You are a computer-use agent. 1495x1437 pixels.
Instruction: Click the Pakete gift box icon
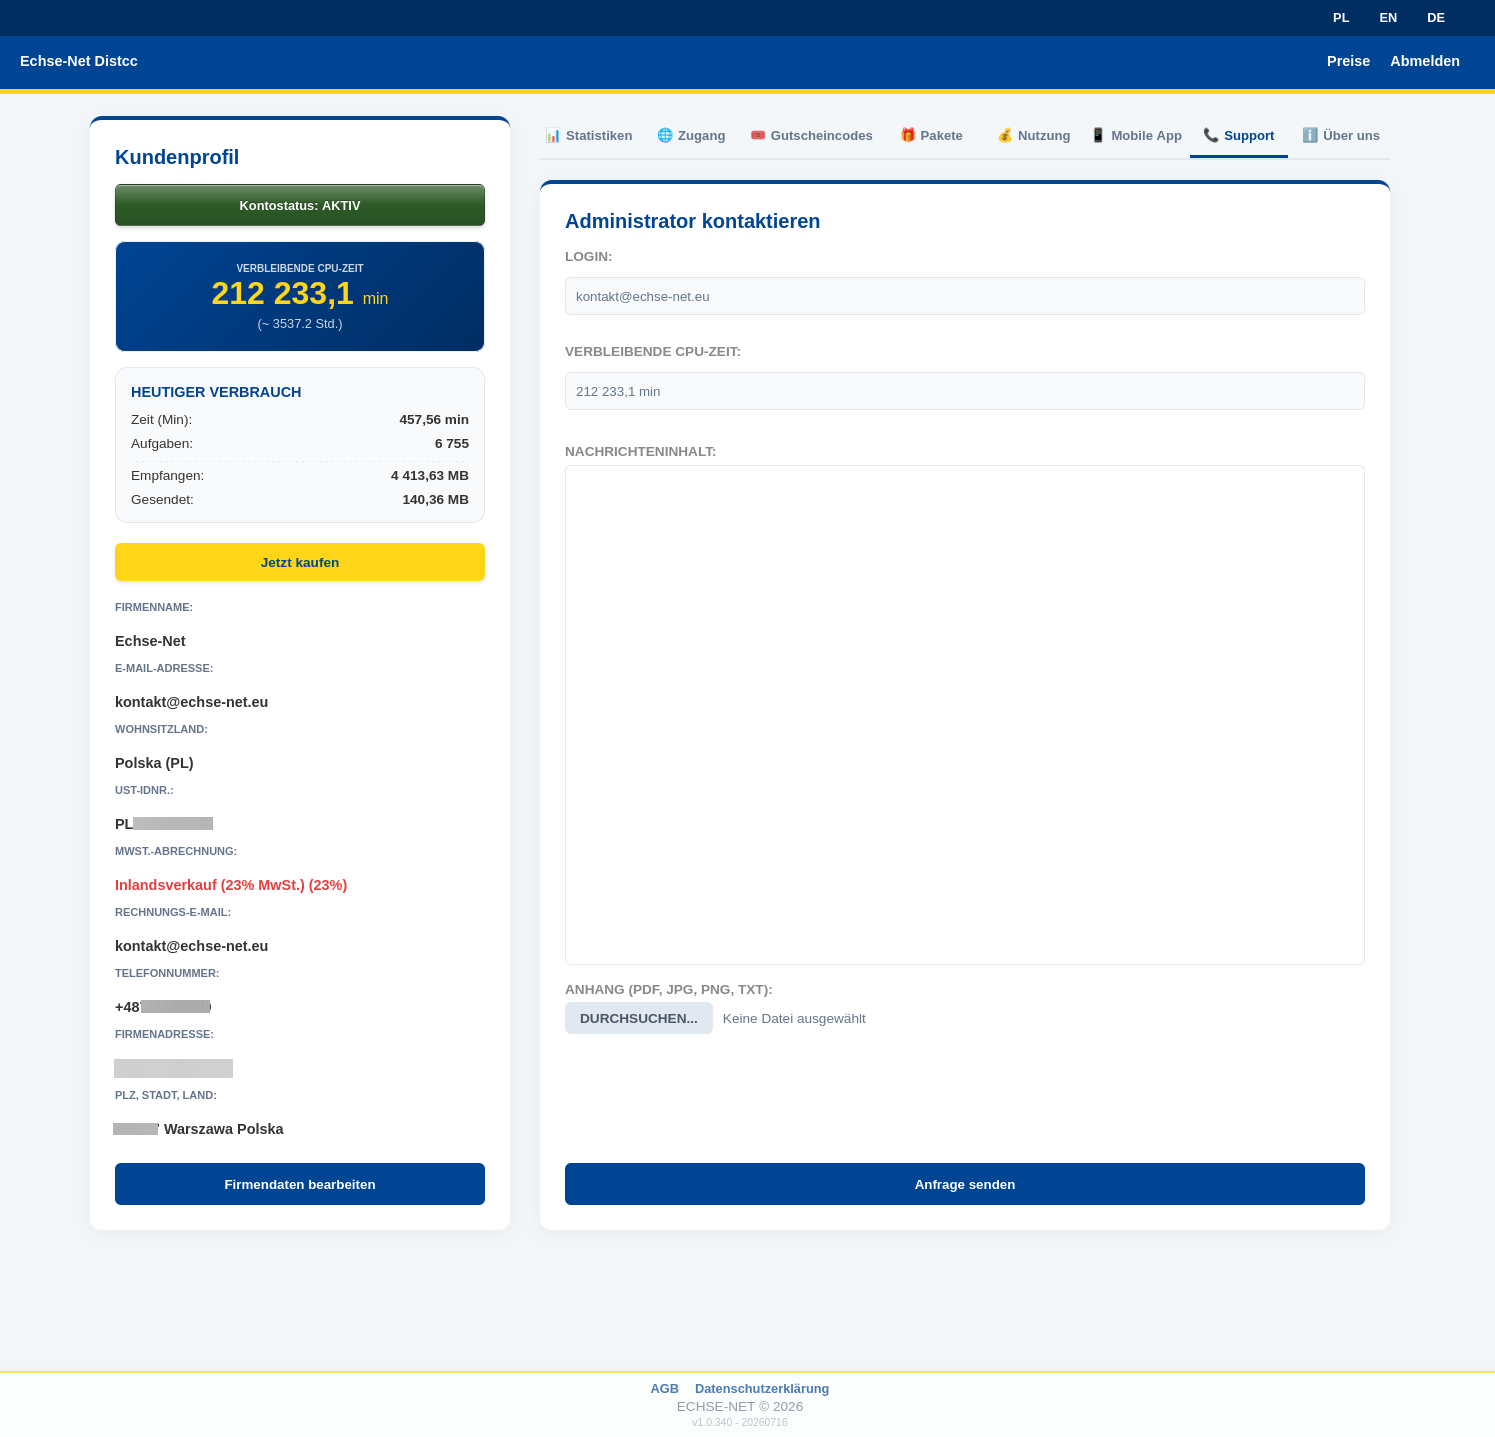[908, 135]
